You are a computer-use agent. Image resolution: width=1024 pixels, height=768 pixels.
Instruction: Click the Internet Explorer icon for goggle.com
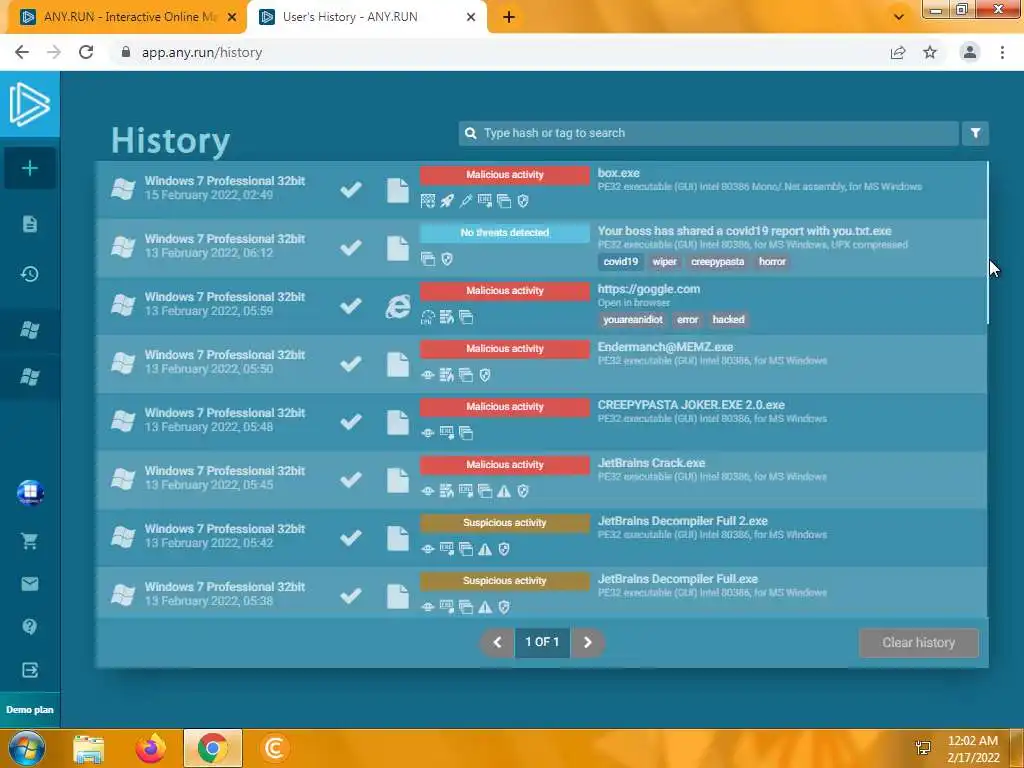pyautogui.click(x=398, y=306)
